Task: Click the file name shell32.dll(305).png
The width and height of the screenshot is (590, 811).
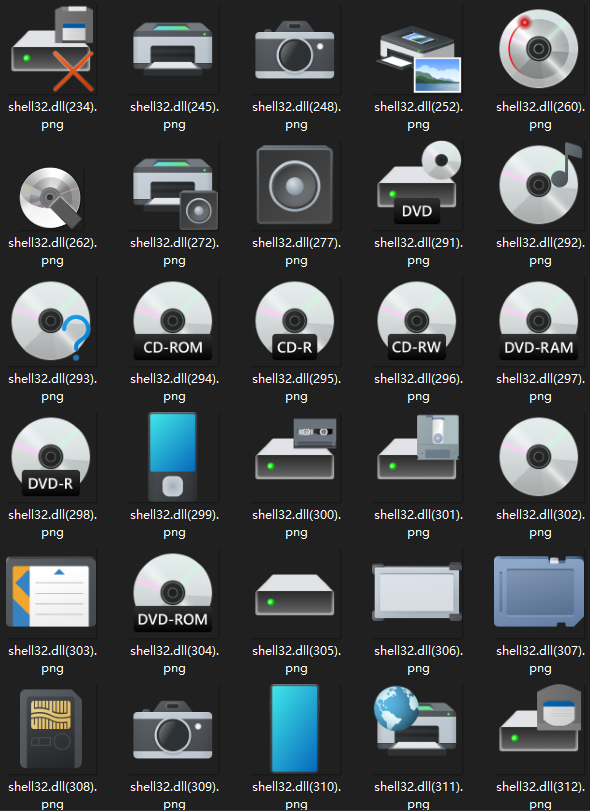Action: tap(296, 659)
